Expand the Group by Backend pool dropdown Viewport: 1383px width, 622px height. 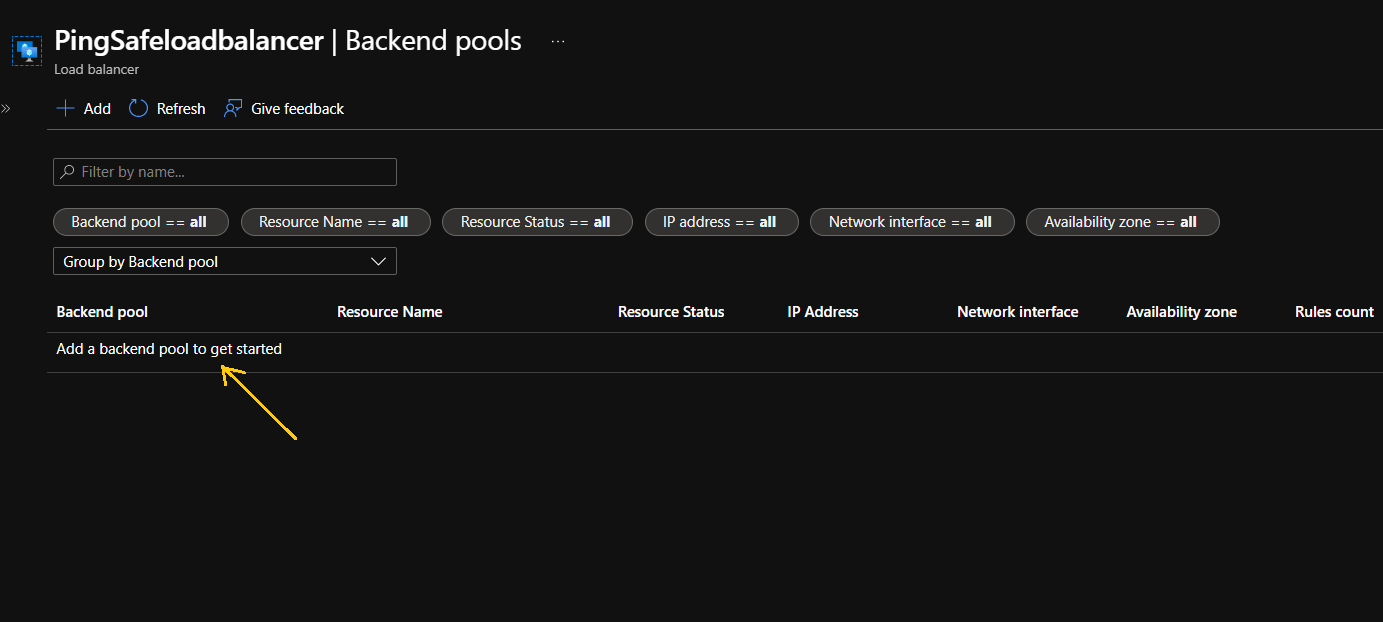pyautogui.click(x=225, y=262)
